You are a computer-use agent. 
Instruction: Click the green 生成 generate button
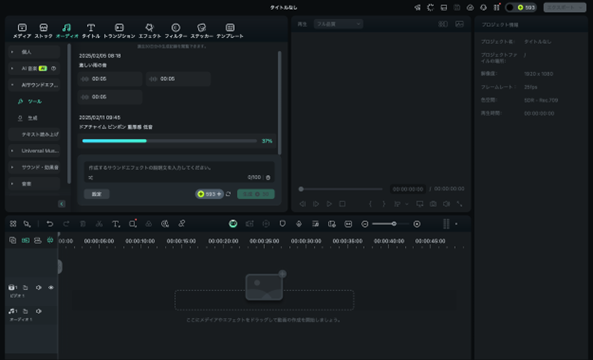pos(256,194)
